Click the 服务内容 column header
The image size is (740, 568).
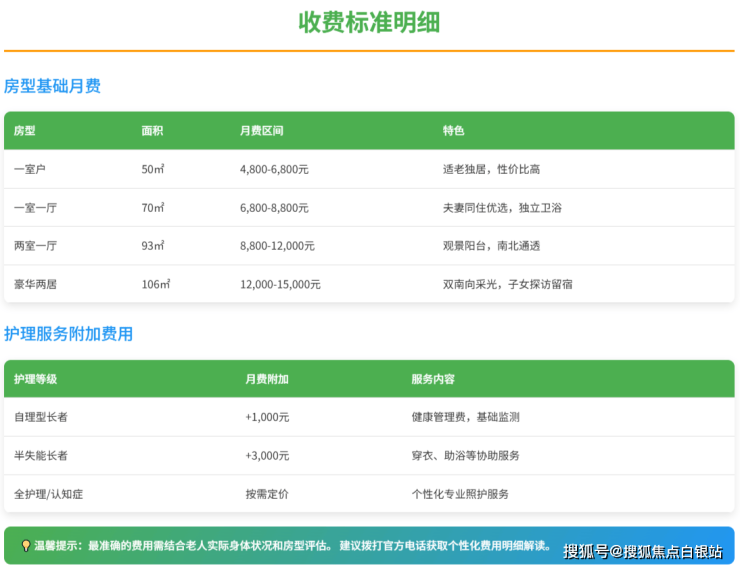pyautogui.click(x=433, y=380)
